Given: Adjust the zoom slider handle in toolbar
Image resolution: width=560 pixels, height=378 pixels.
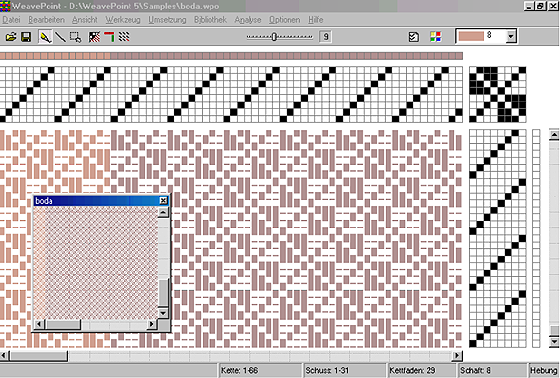Looking at the screenshot, I should tap(274, 36).
